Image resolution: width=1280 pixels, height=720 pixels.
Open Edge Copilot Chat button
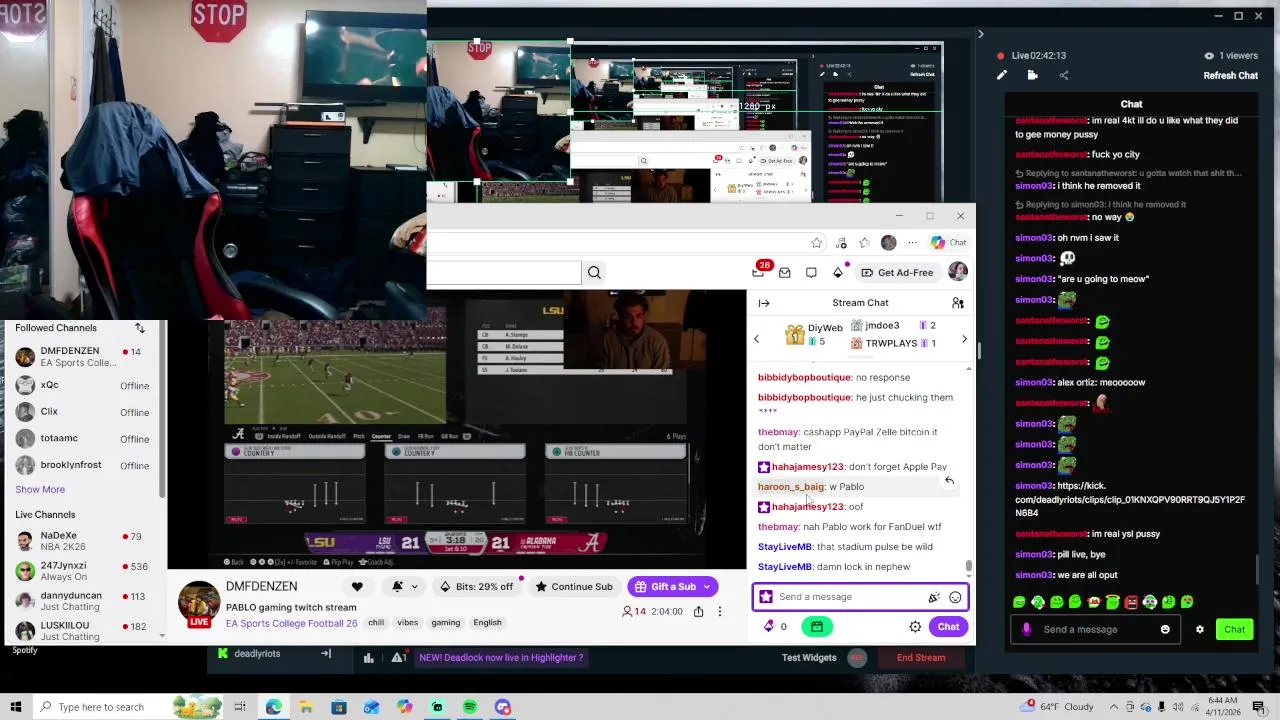pos(947,242)
